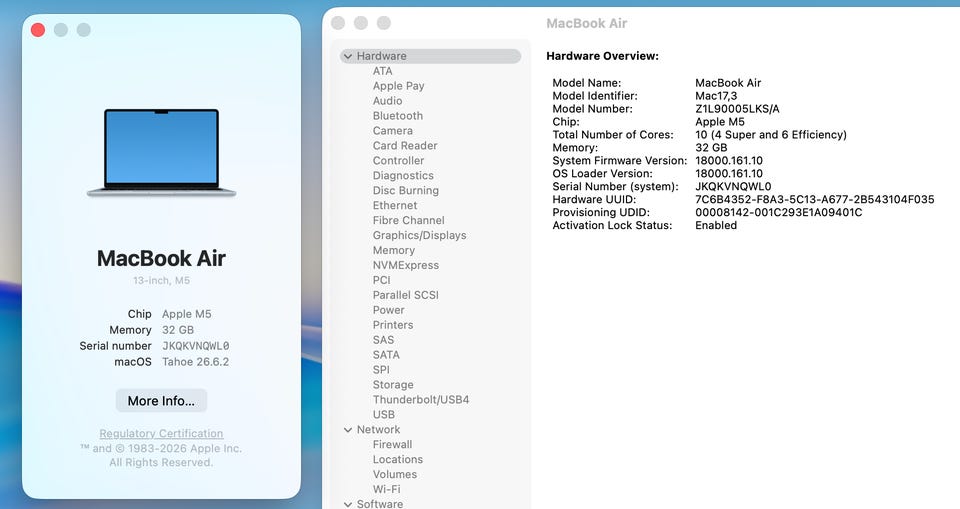The height and width of the screenshot is (509, 960).
Task: Click Provisioning UDID value 00008142-001C293E1A09401C
Action: point(778,212)
